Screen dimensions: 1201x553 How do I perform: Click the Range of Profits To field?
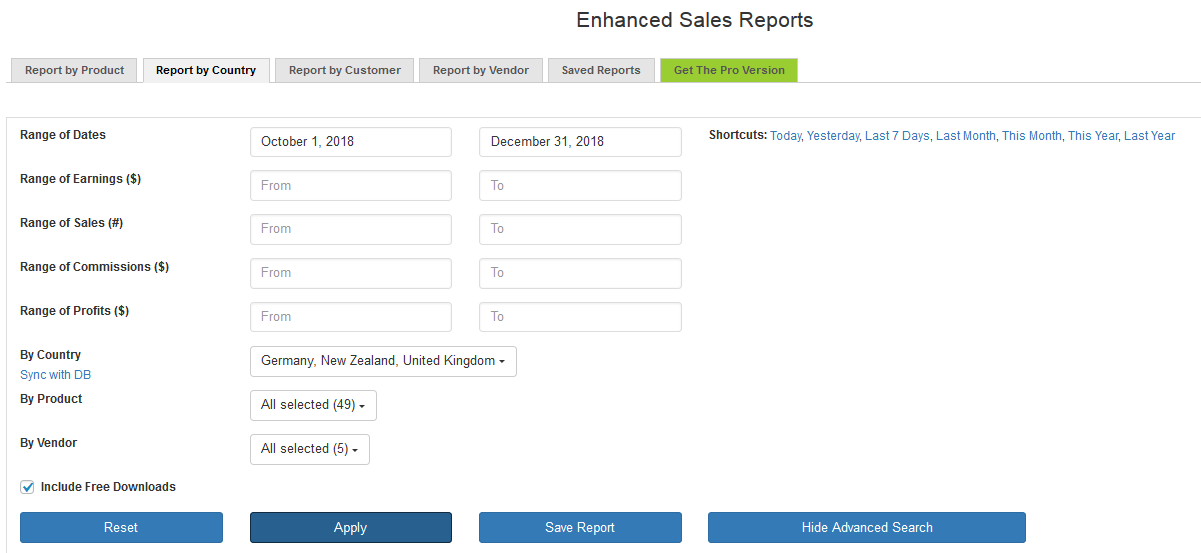point(580,317)
